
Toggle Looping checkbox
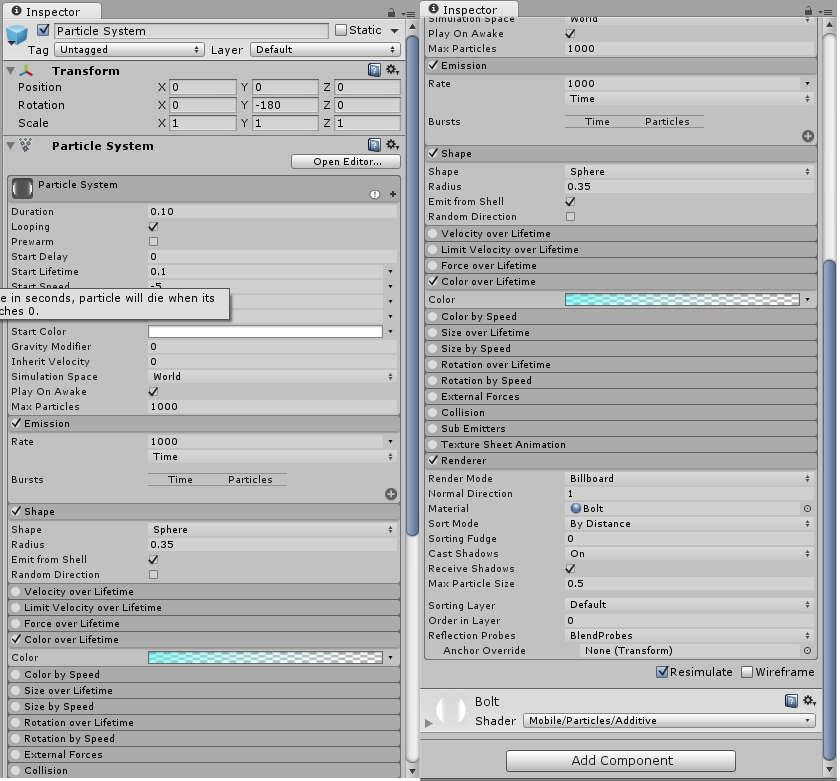153,227
